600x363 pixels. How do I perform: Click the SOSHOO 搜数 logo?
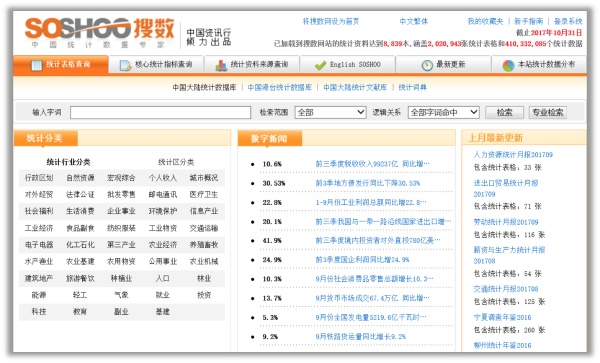point(99,33)
